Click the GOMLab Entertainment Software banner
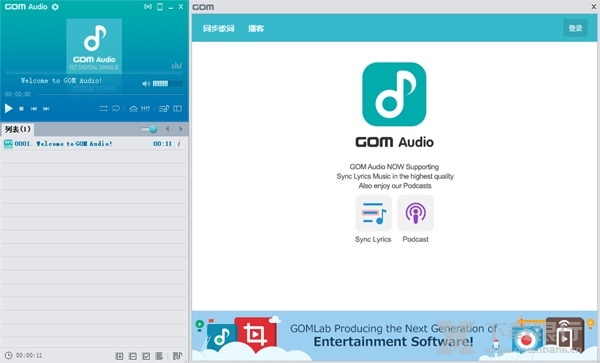Screen dimensions: 600x363 394,336
